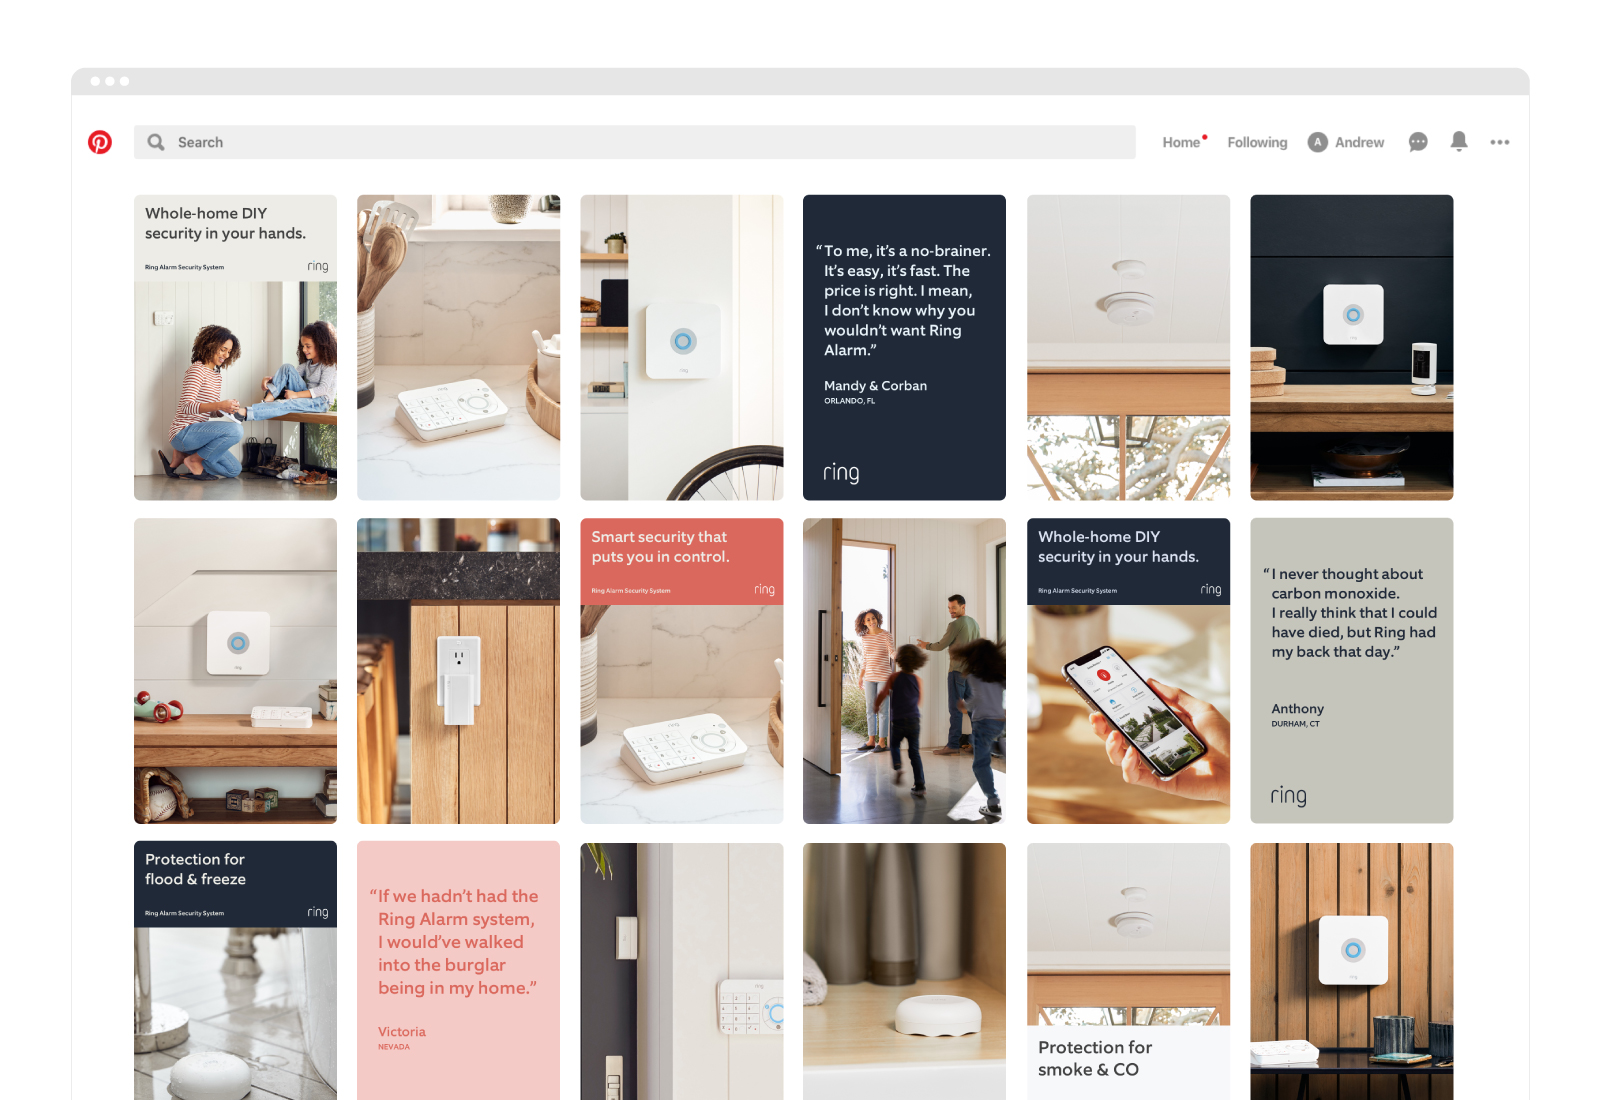Open the Whole-home DIY pin showing a phone
This screenshot has width=1600, height=1100.
tap(1128, 670)
